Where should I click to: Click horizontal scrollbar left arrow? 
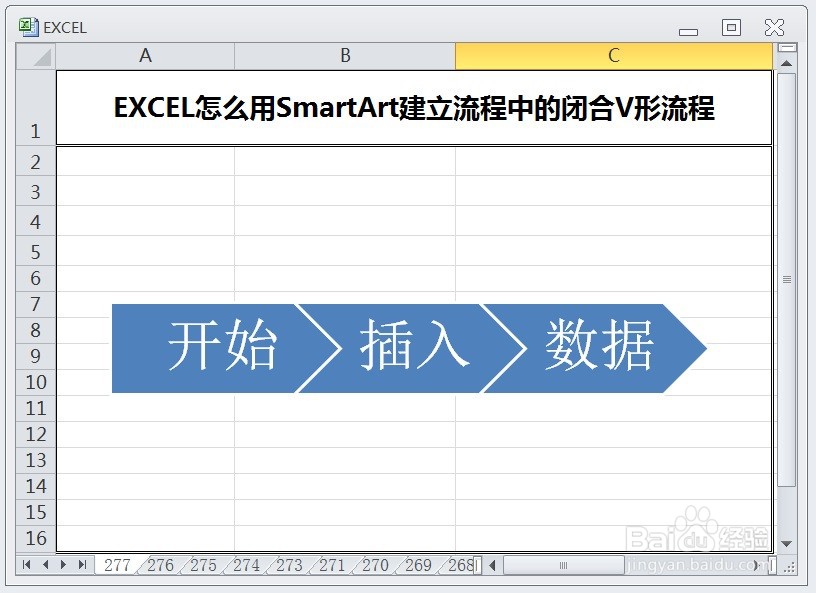[x=493, y=565]
